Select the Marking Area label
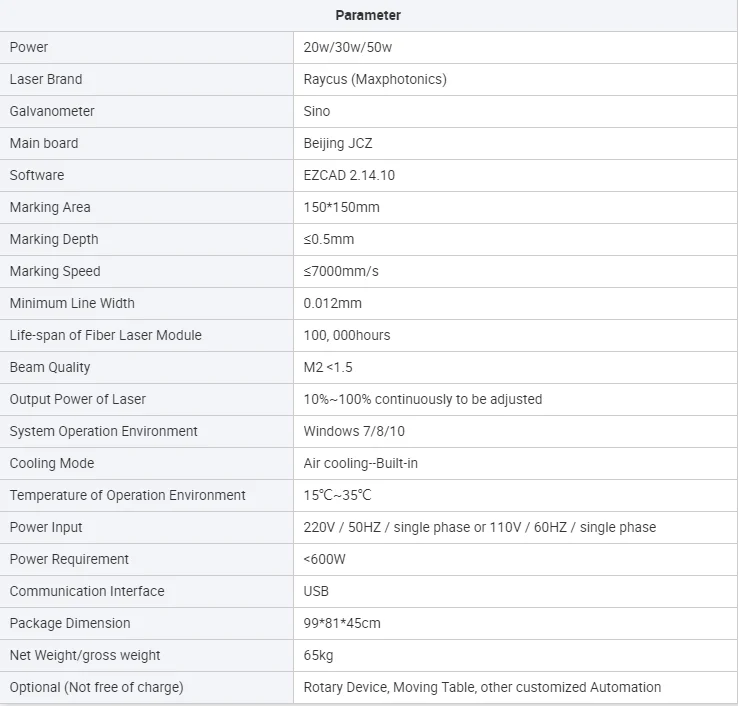 coord(50,207)
